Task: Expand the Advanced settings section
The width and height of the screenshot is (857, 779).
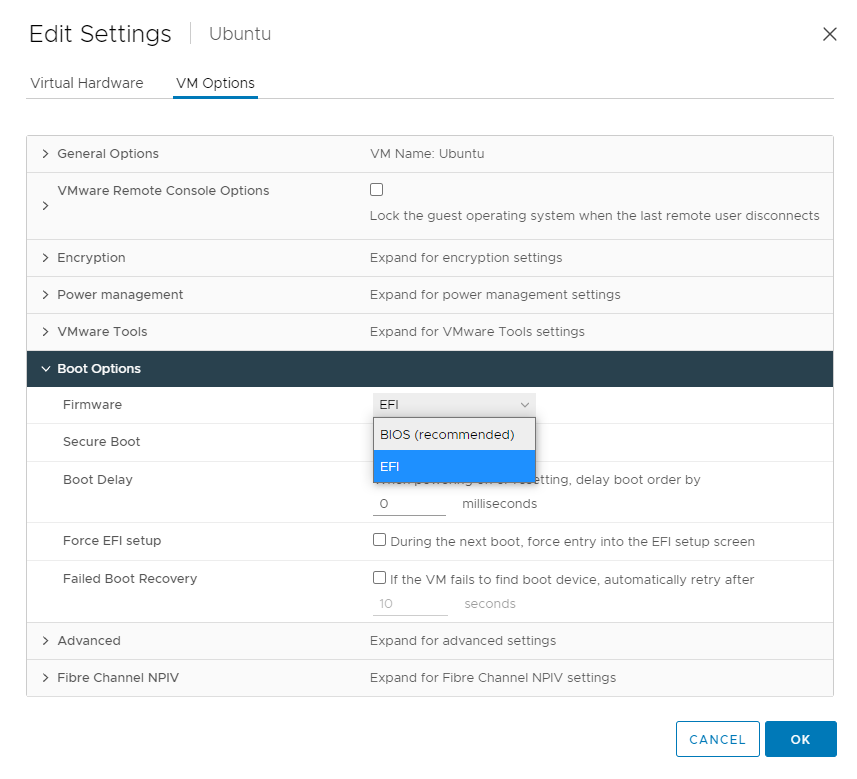Action: point(45,641)
